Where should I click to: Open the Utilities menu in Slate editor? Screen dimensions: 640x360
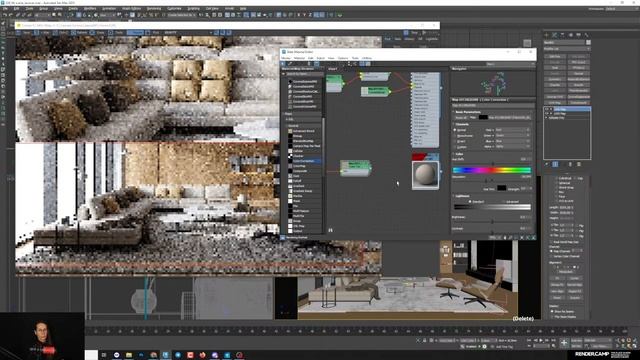tap(367, 58)
